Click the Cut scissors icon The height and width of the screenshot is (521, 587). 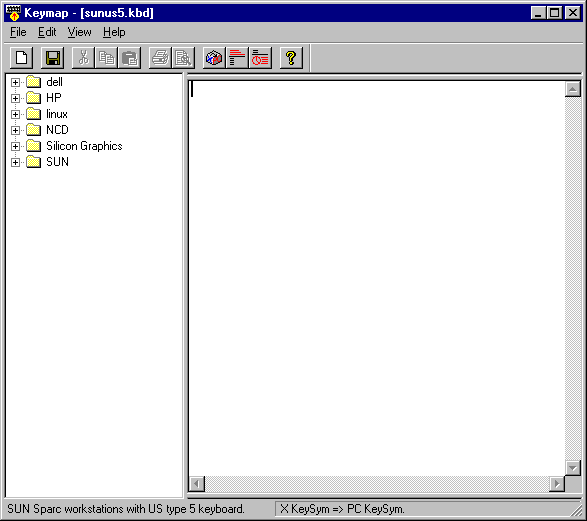pos(83,58)
